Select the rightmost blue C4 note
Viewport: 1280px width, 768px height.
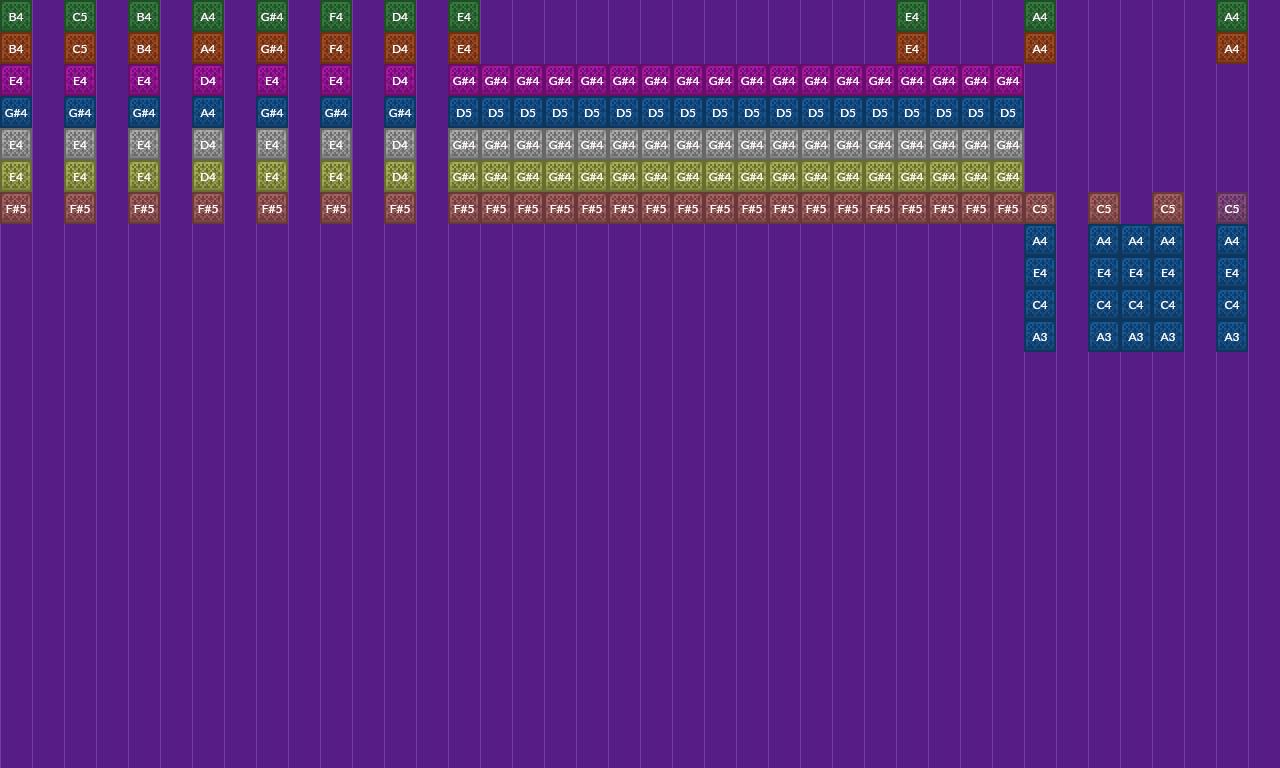(1232, 304)
